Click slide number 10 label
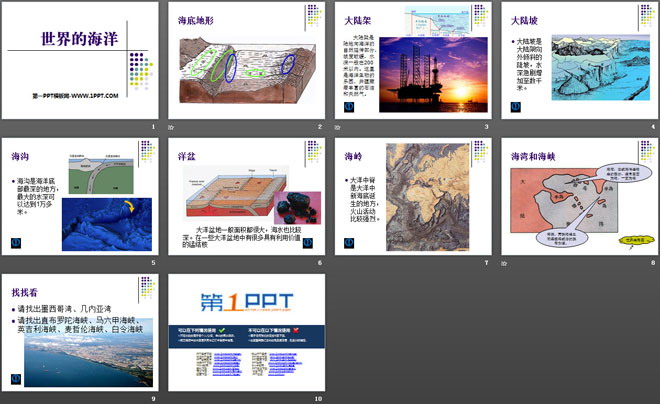 (319, 399)
